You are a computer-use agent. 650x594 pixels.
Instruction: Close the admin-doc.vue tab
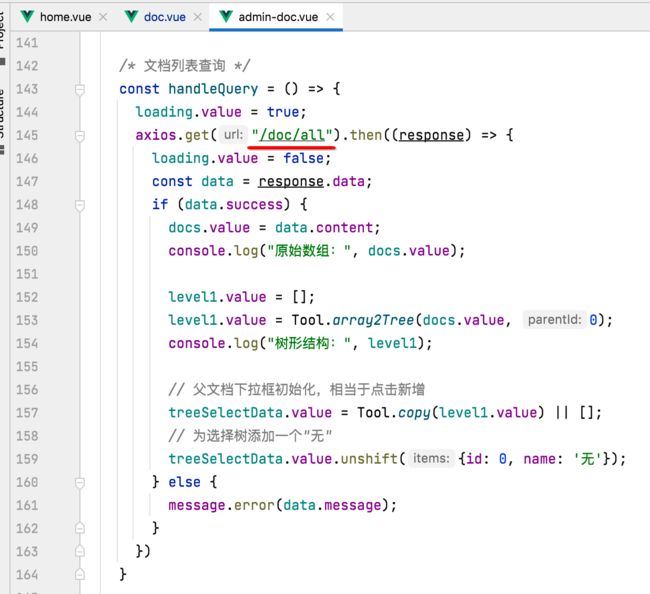[330, 17]
